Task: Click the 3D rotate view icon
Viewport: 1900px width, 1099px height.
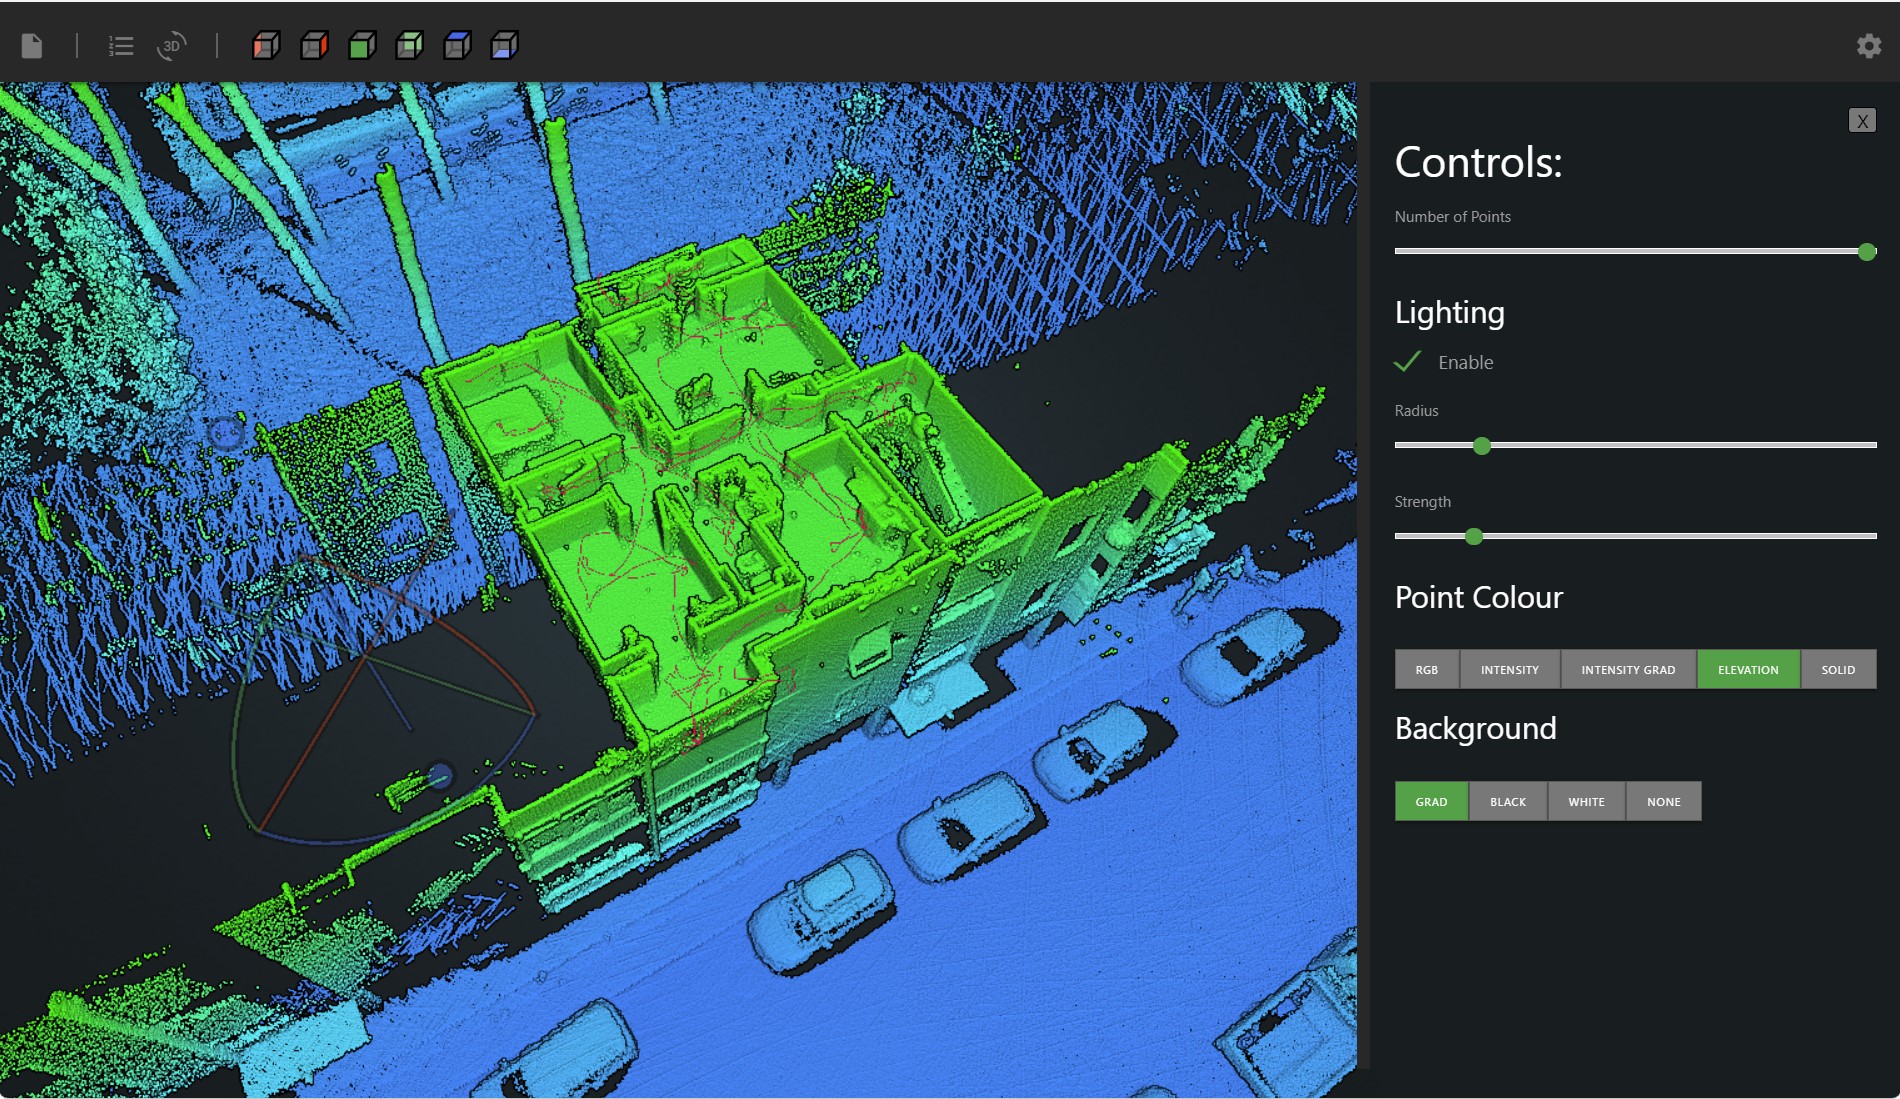Action: click(x=171, y=46)
